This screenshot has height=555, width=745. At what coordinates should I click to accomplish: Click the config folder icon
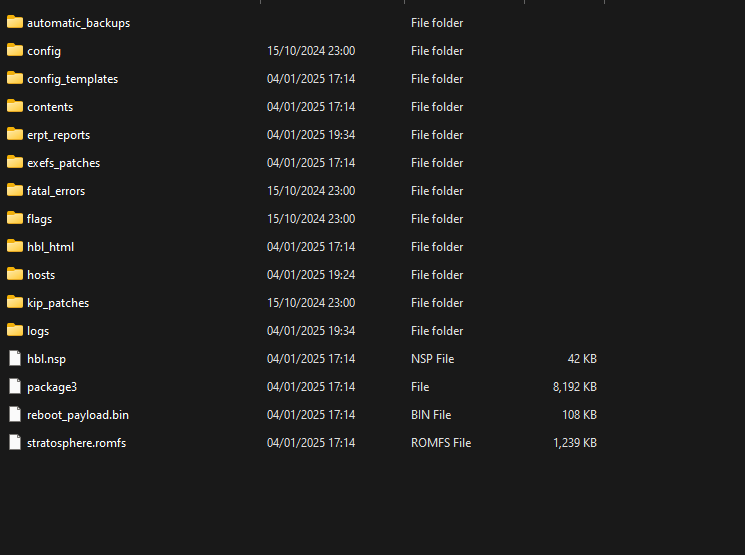coord(15,50)
